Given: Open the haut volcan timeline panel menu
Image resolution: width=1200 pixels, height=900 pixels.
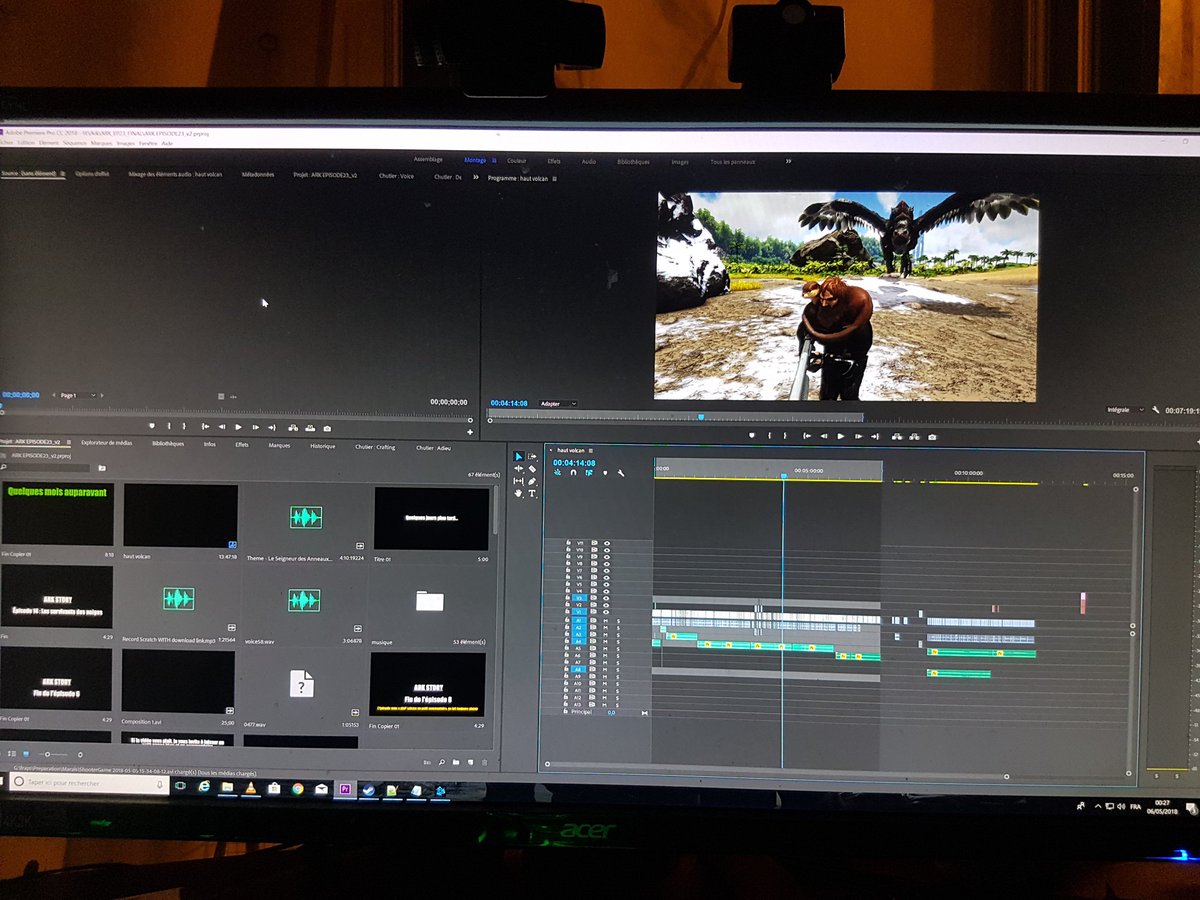Looking at the screenshot, I should pos(590,451).
